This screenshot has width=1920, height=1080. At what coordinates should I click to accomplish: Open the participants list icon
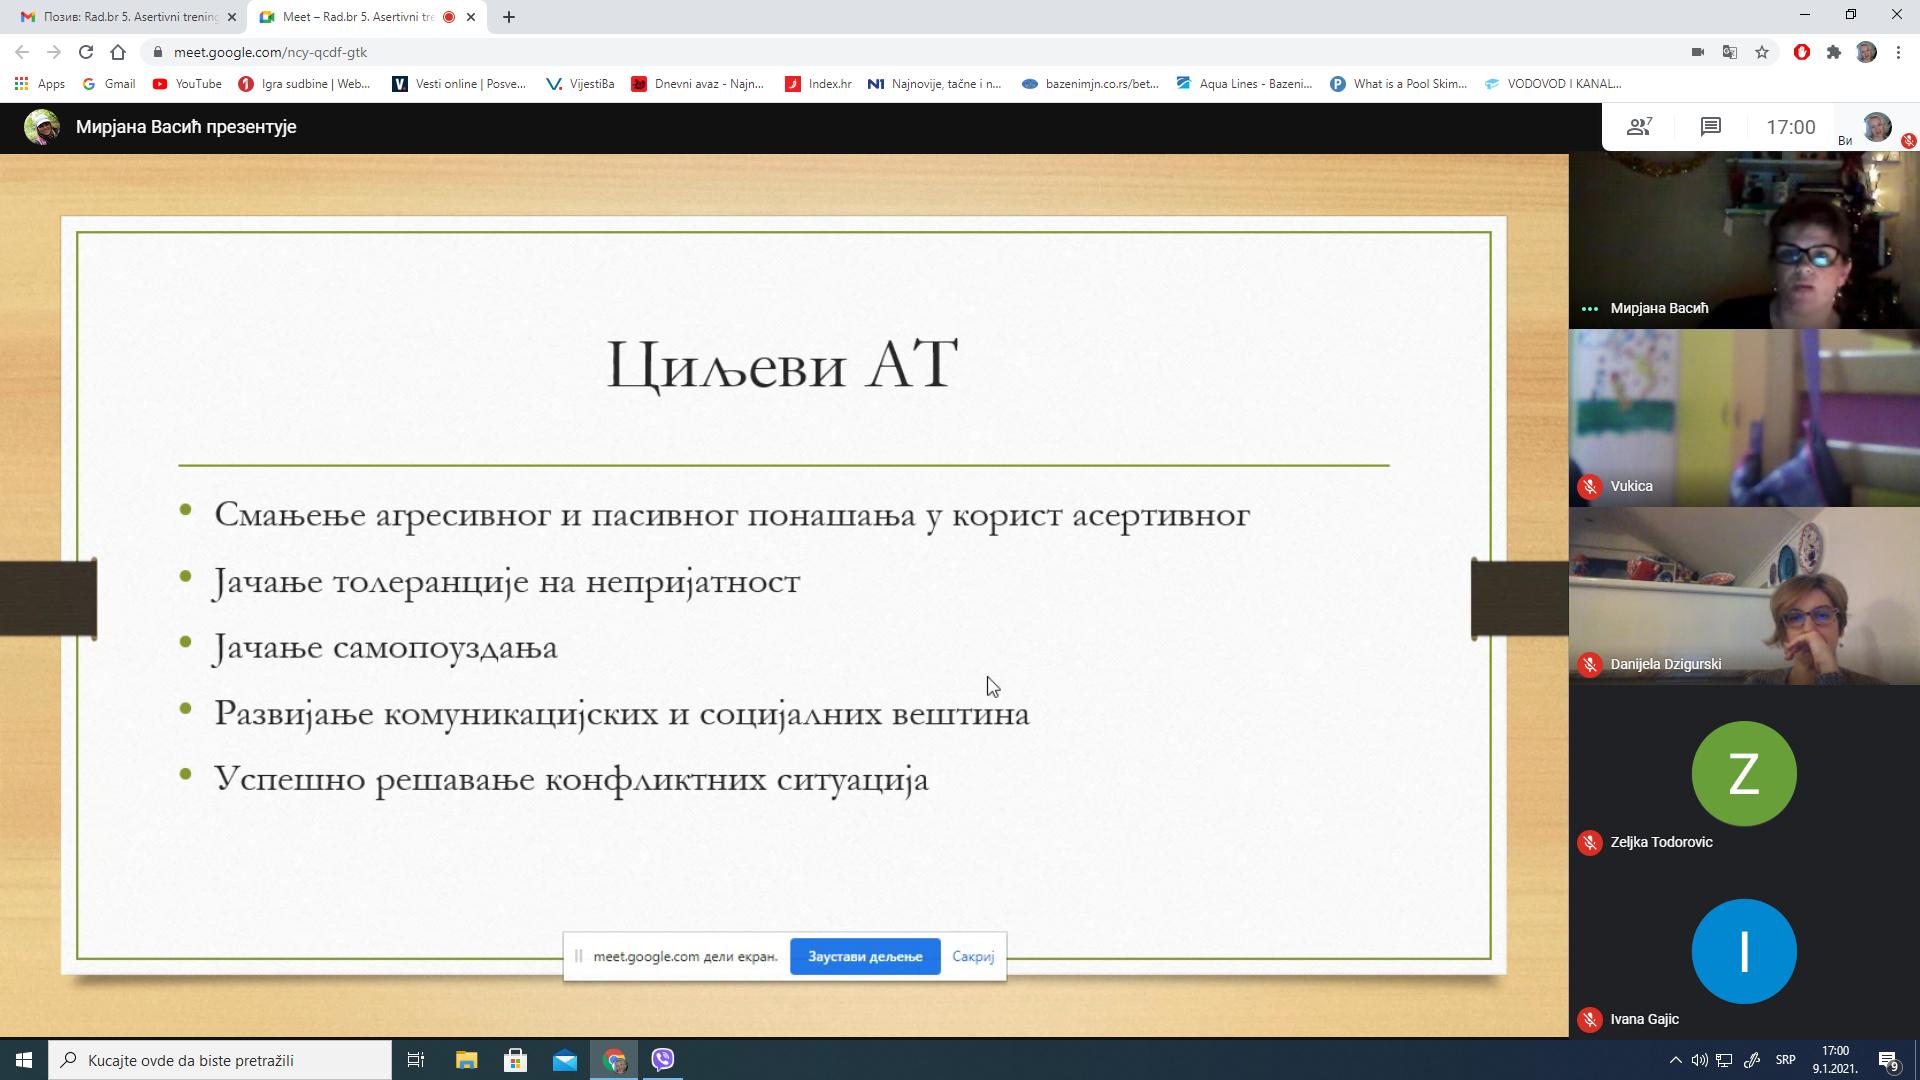[1638, 127]
